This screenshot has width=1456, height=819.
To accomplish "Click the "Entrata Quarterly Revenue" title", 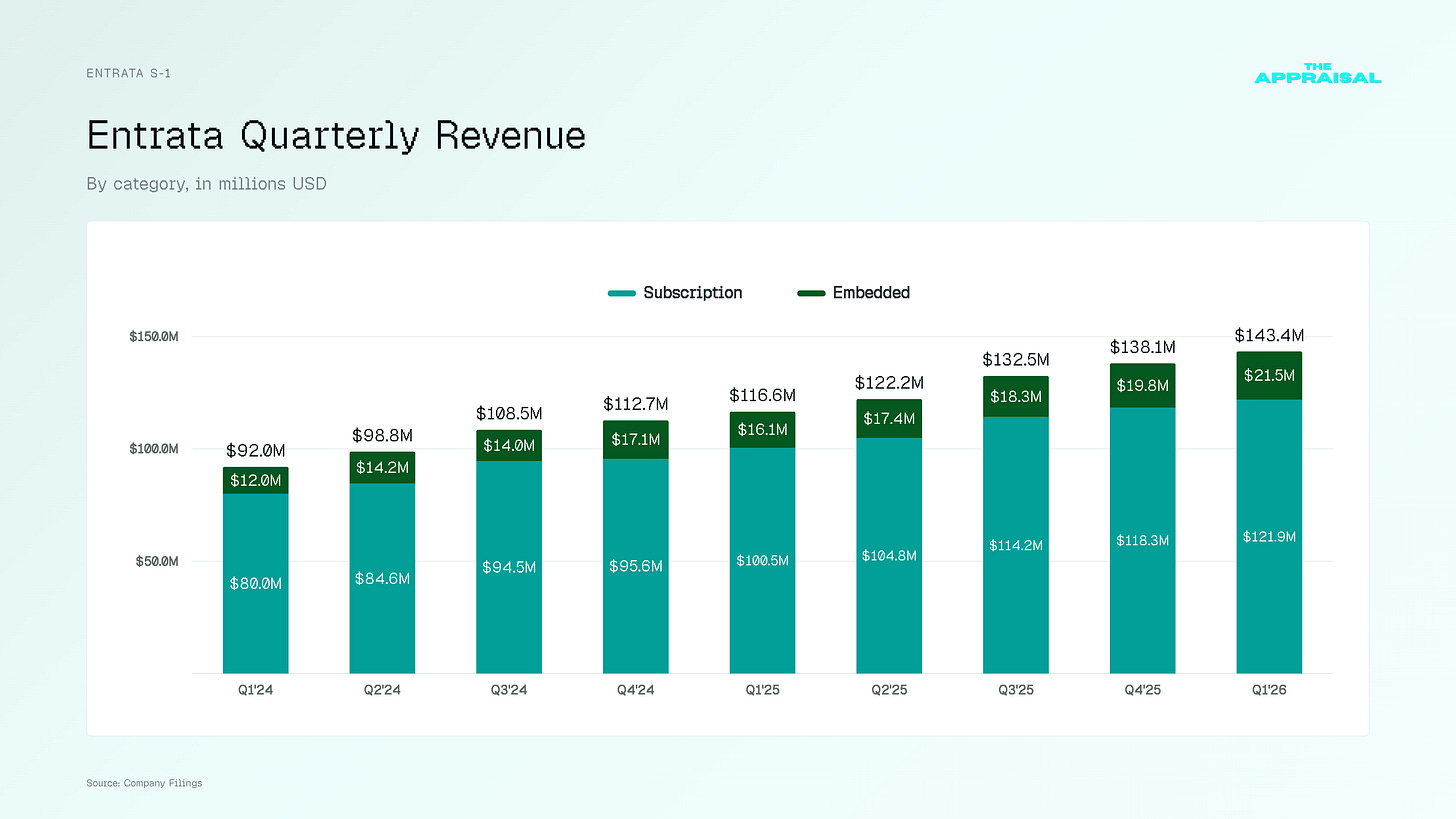I will pyautogui.click(x=336, y=136).
